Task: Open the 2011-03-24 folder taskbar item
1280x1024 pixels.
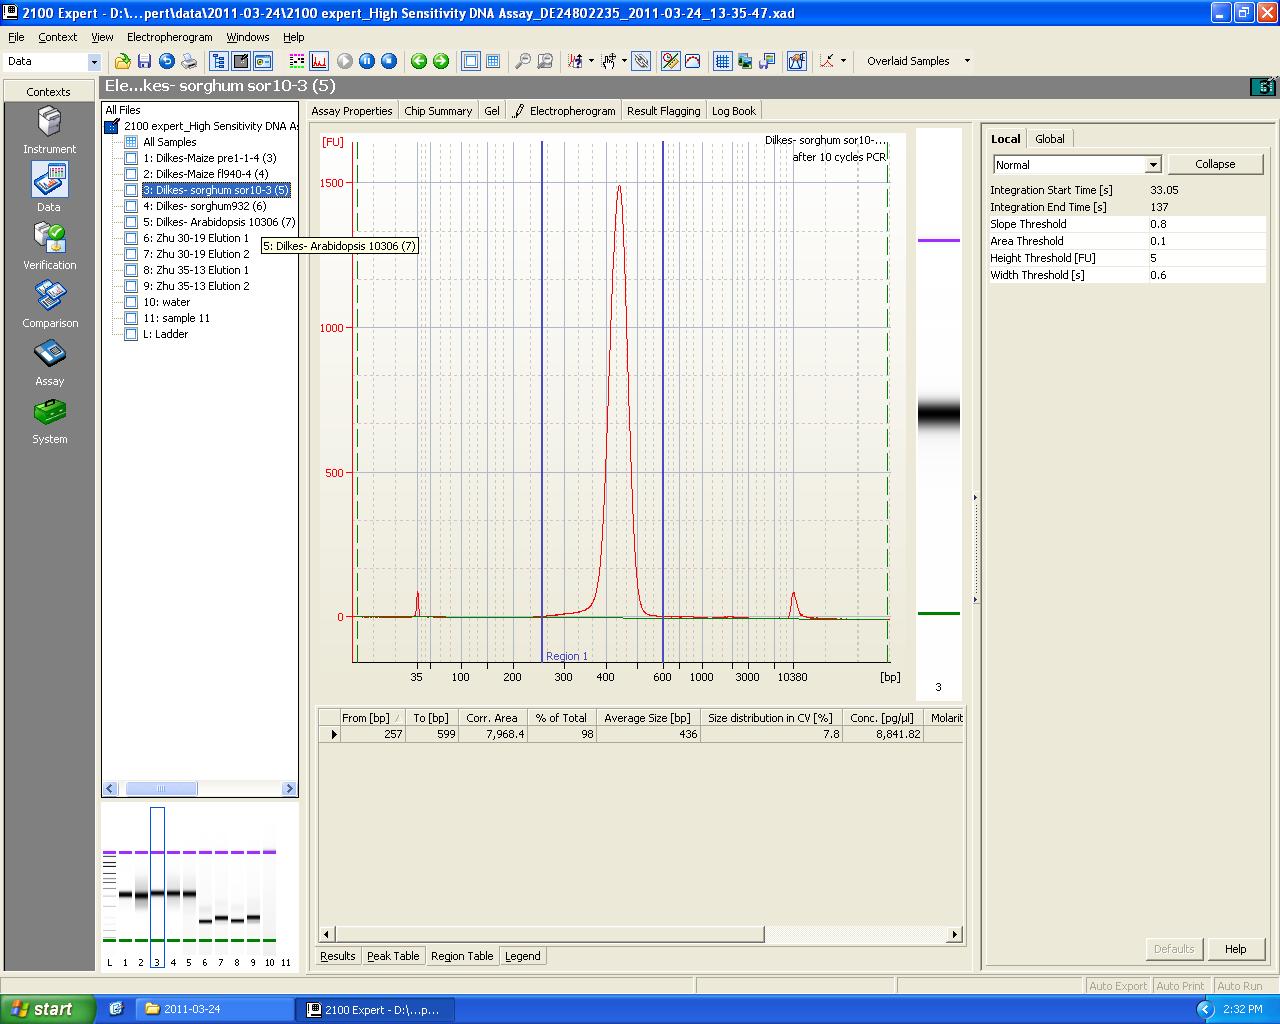Action: point(215,1009)
